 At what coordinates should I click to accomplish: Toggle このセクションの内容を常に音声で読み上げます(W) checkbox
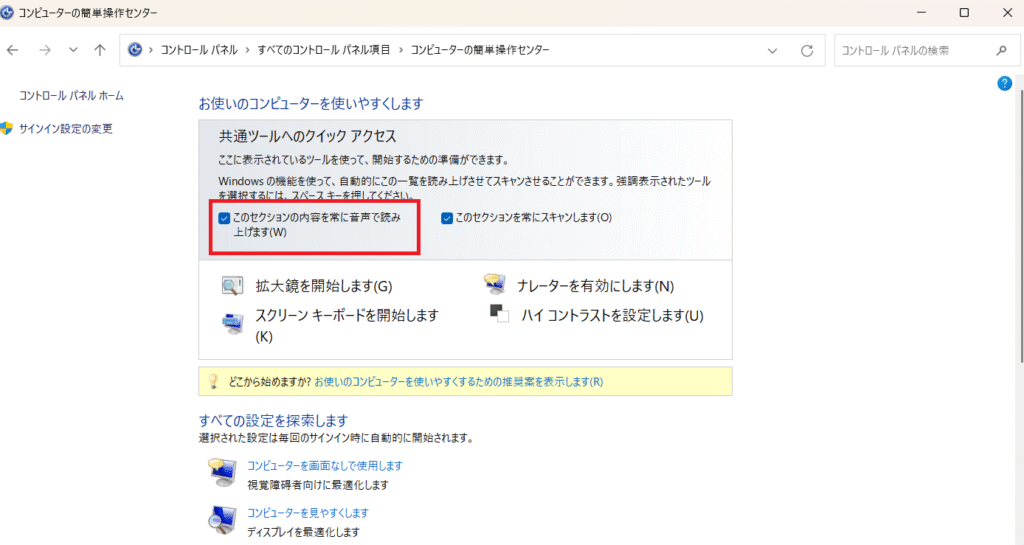[224, 218]
